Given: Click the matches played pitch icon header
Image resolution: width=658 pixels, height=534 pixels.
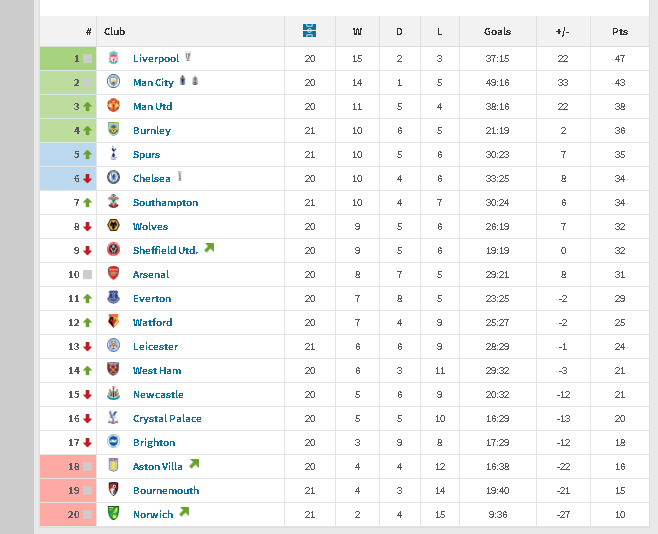Looking at the screenshot, I should (x=309, y=31).
